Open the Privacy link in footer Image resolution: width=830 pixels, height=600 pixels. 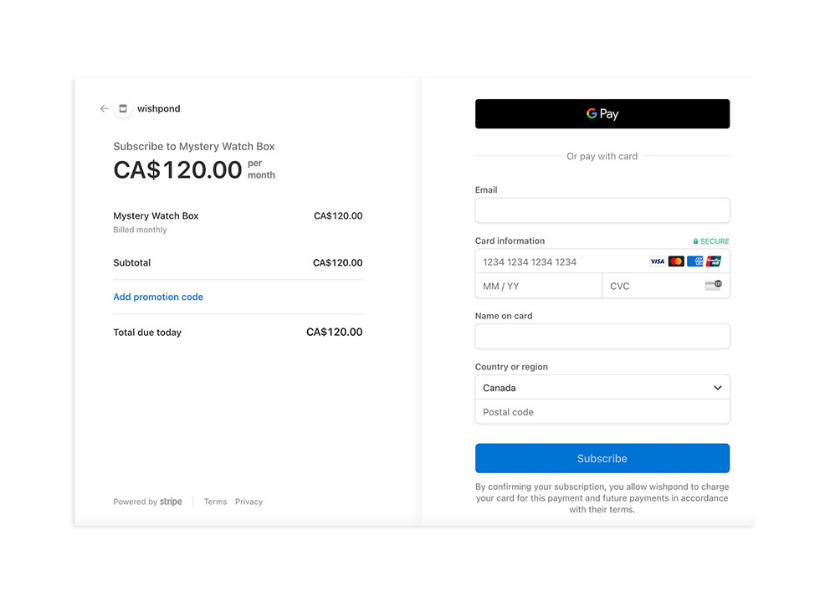click(x=249, y=502)
